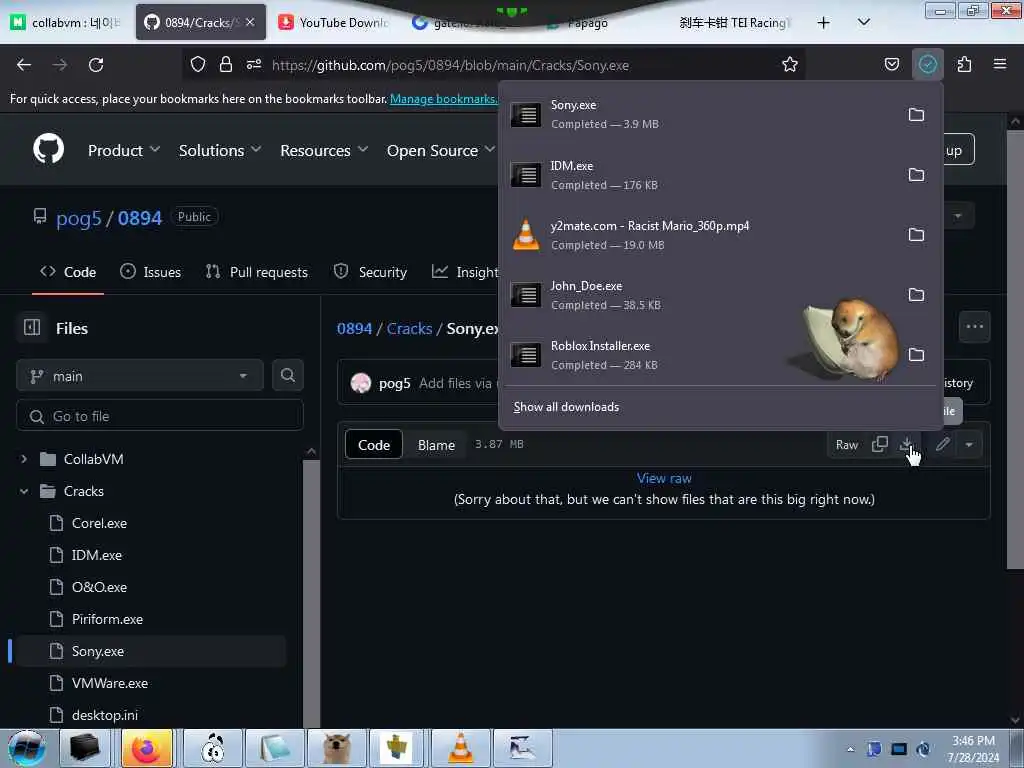
Task: Click the Raw button
Action: [x=846, y=445]
